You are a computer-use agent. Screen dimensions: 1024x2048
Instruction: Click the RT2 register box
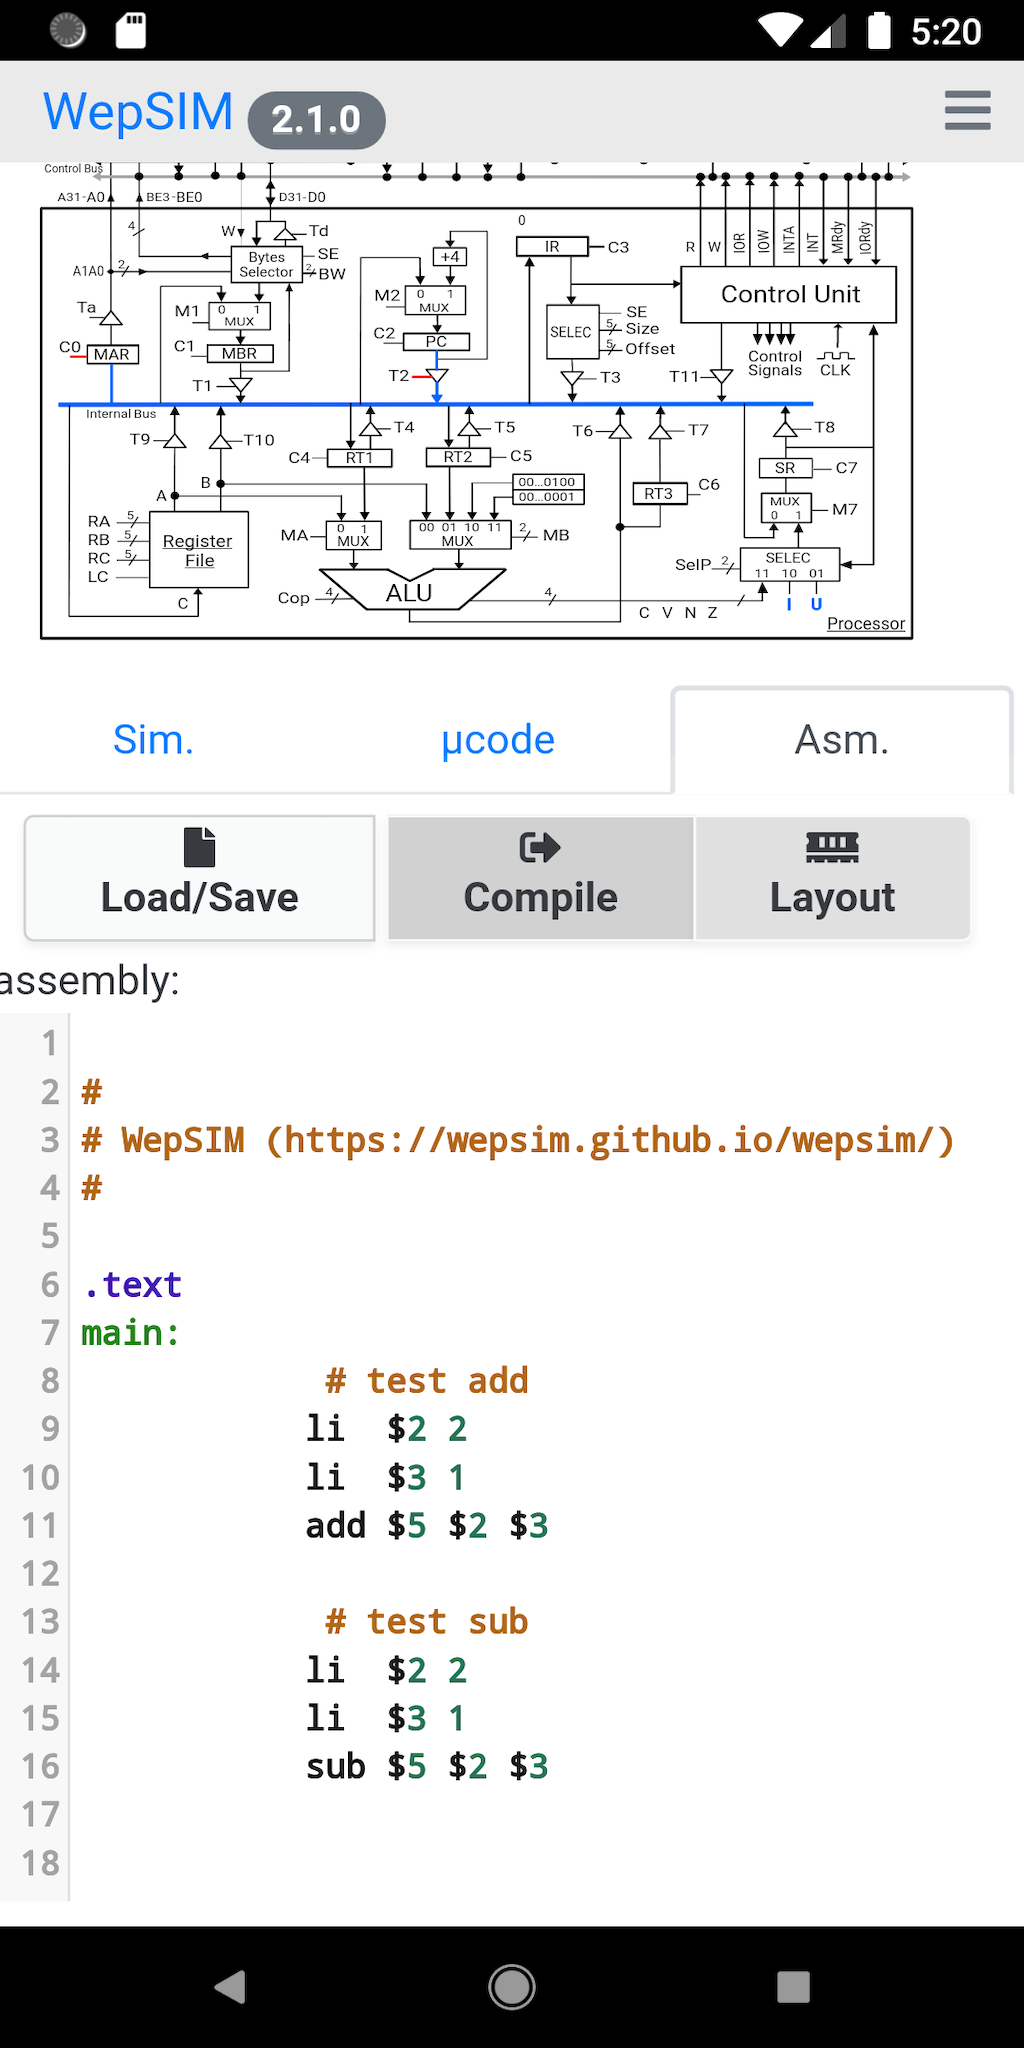(458, 456)
